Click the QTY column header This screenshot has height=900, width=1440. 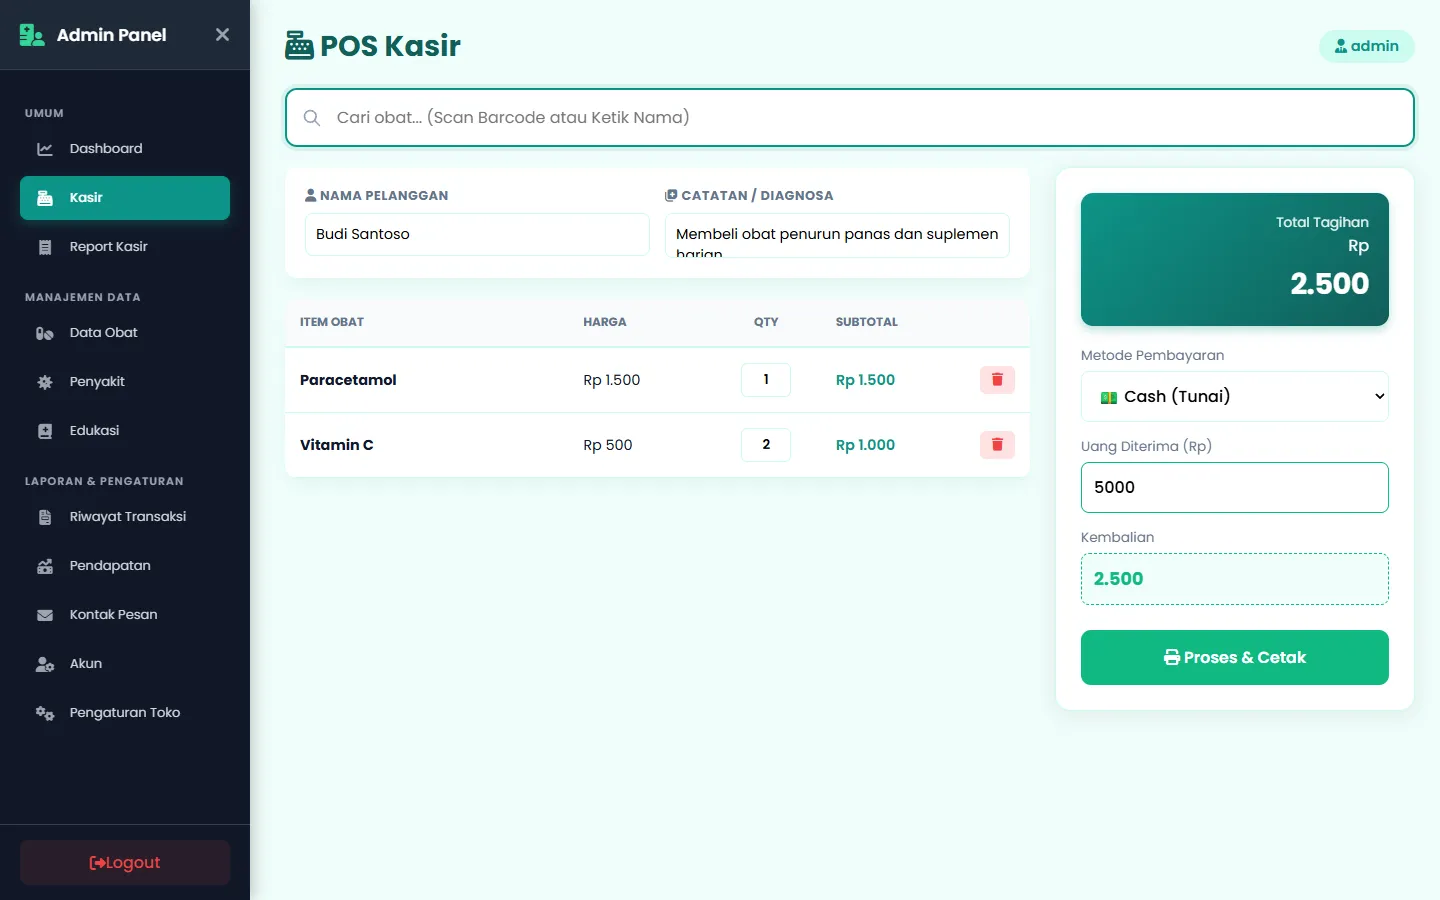click(766, 322)
